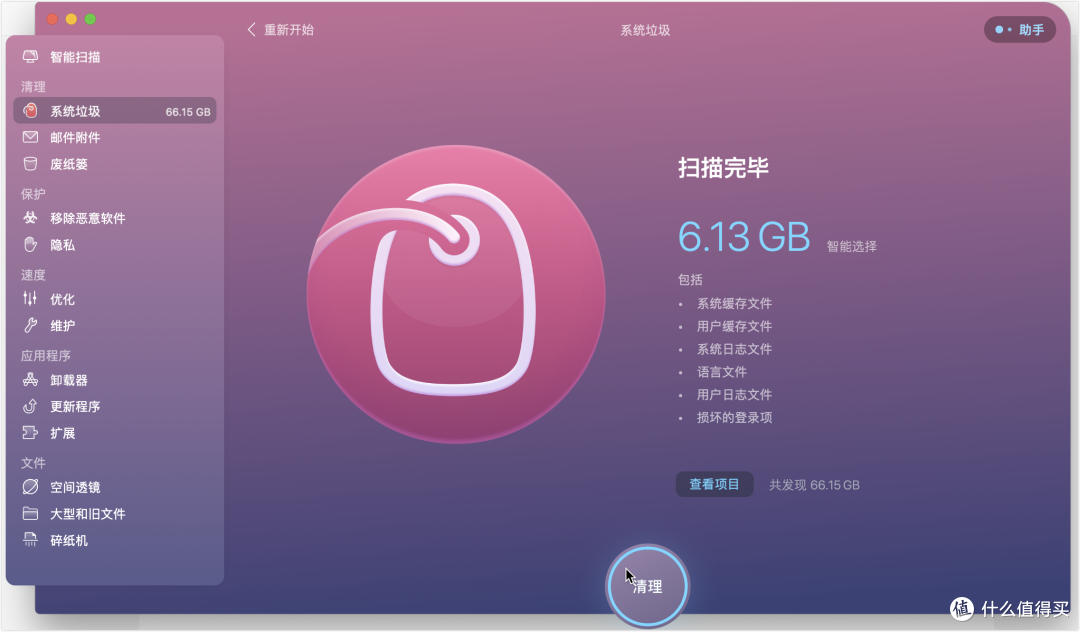Select 邮件附件 sidebar item
Viewport: 1080px width, 632px height.
114,137
